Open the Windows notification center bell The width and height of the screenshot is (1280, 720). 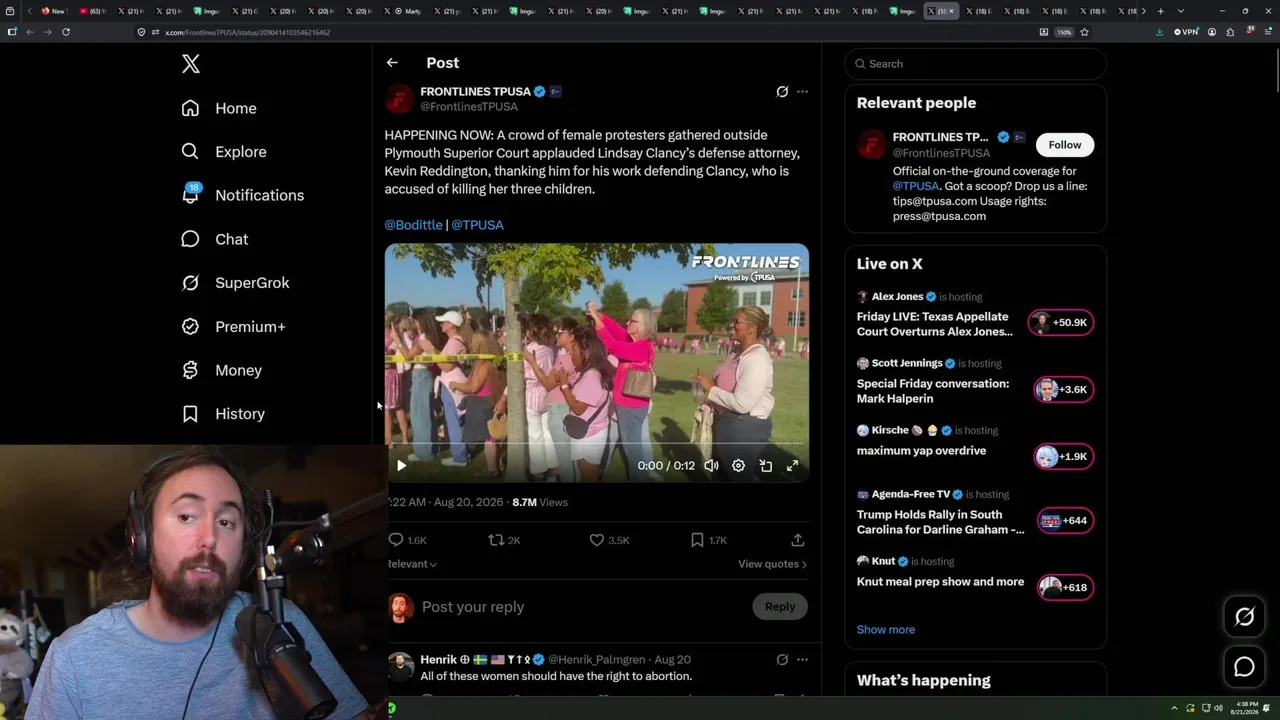pos(1267,708)
